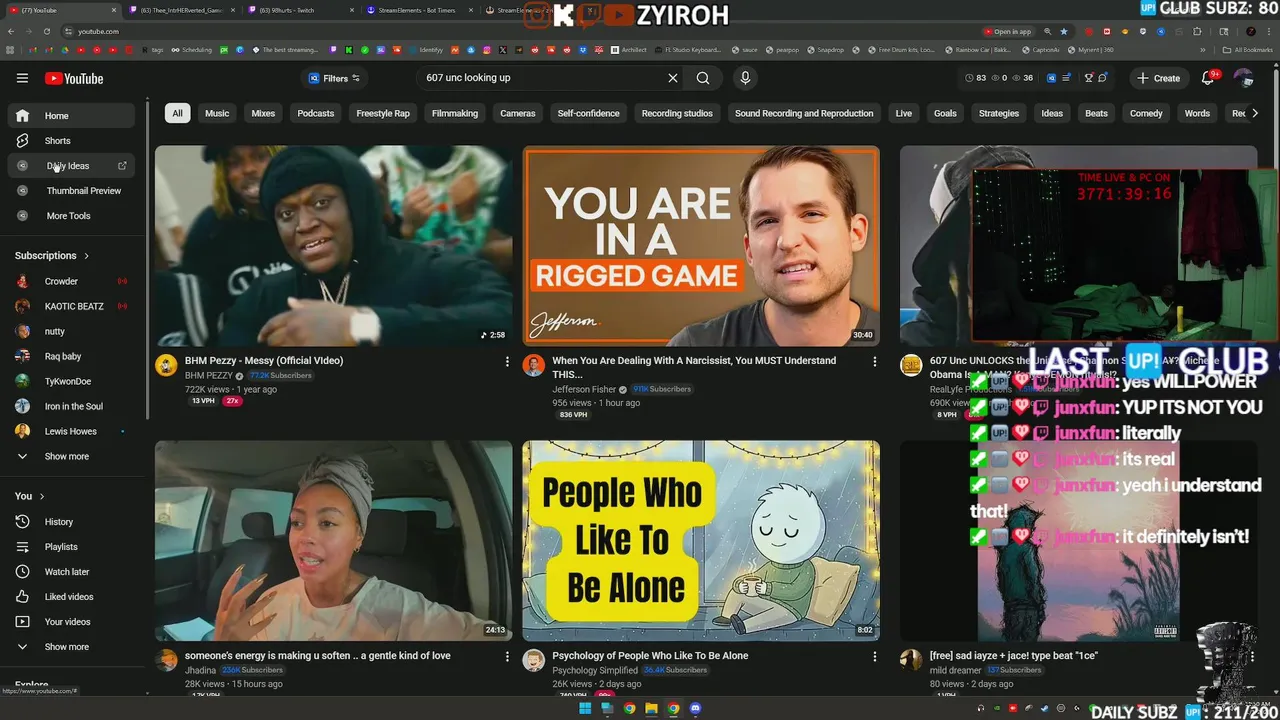
Task: Open options for someone's energy video
Action: (507, 657)
